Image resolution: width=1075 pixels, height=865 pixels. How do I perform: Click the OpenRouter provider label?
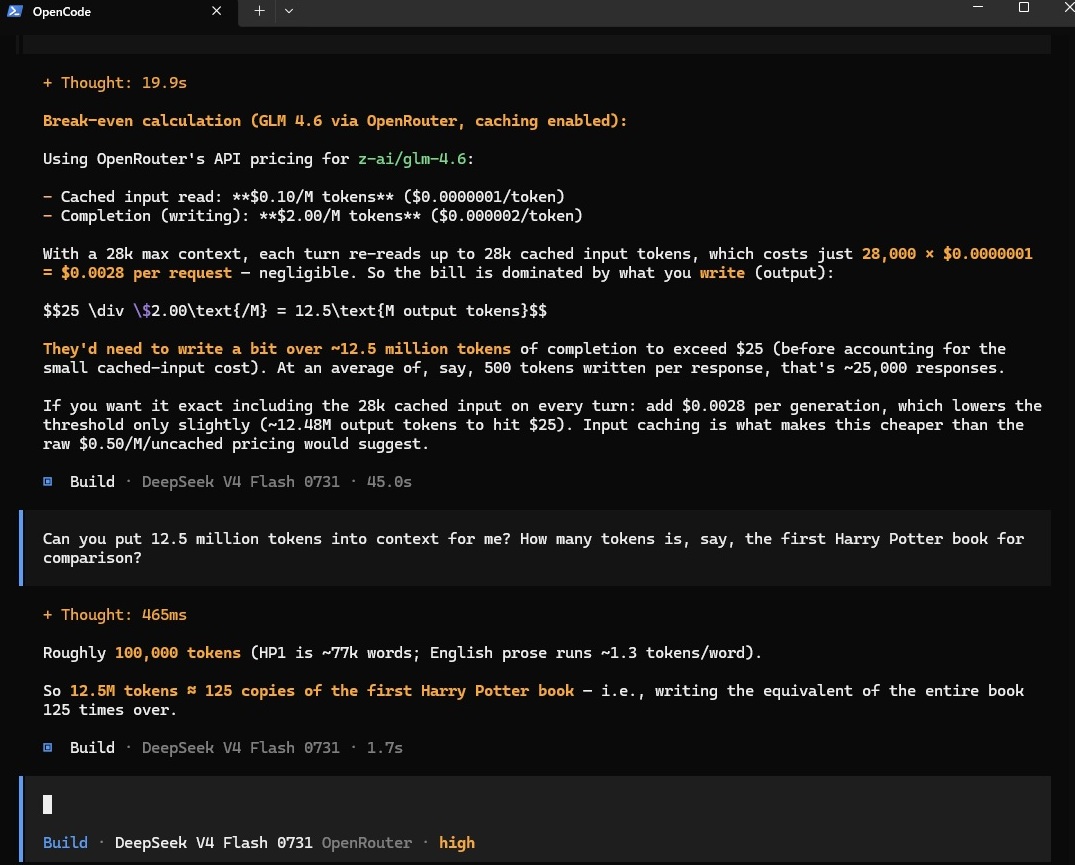367,843
